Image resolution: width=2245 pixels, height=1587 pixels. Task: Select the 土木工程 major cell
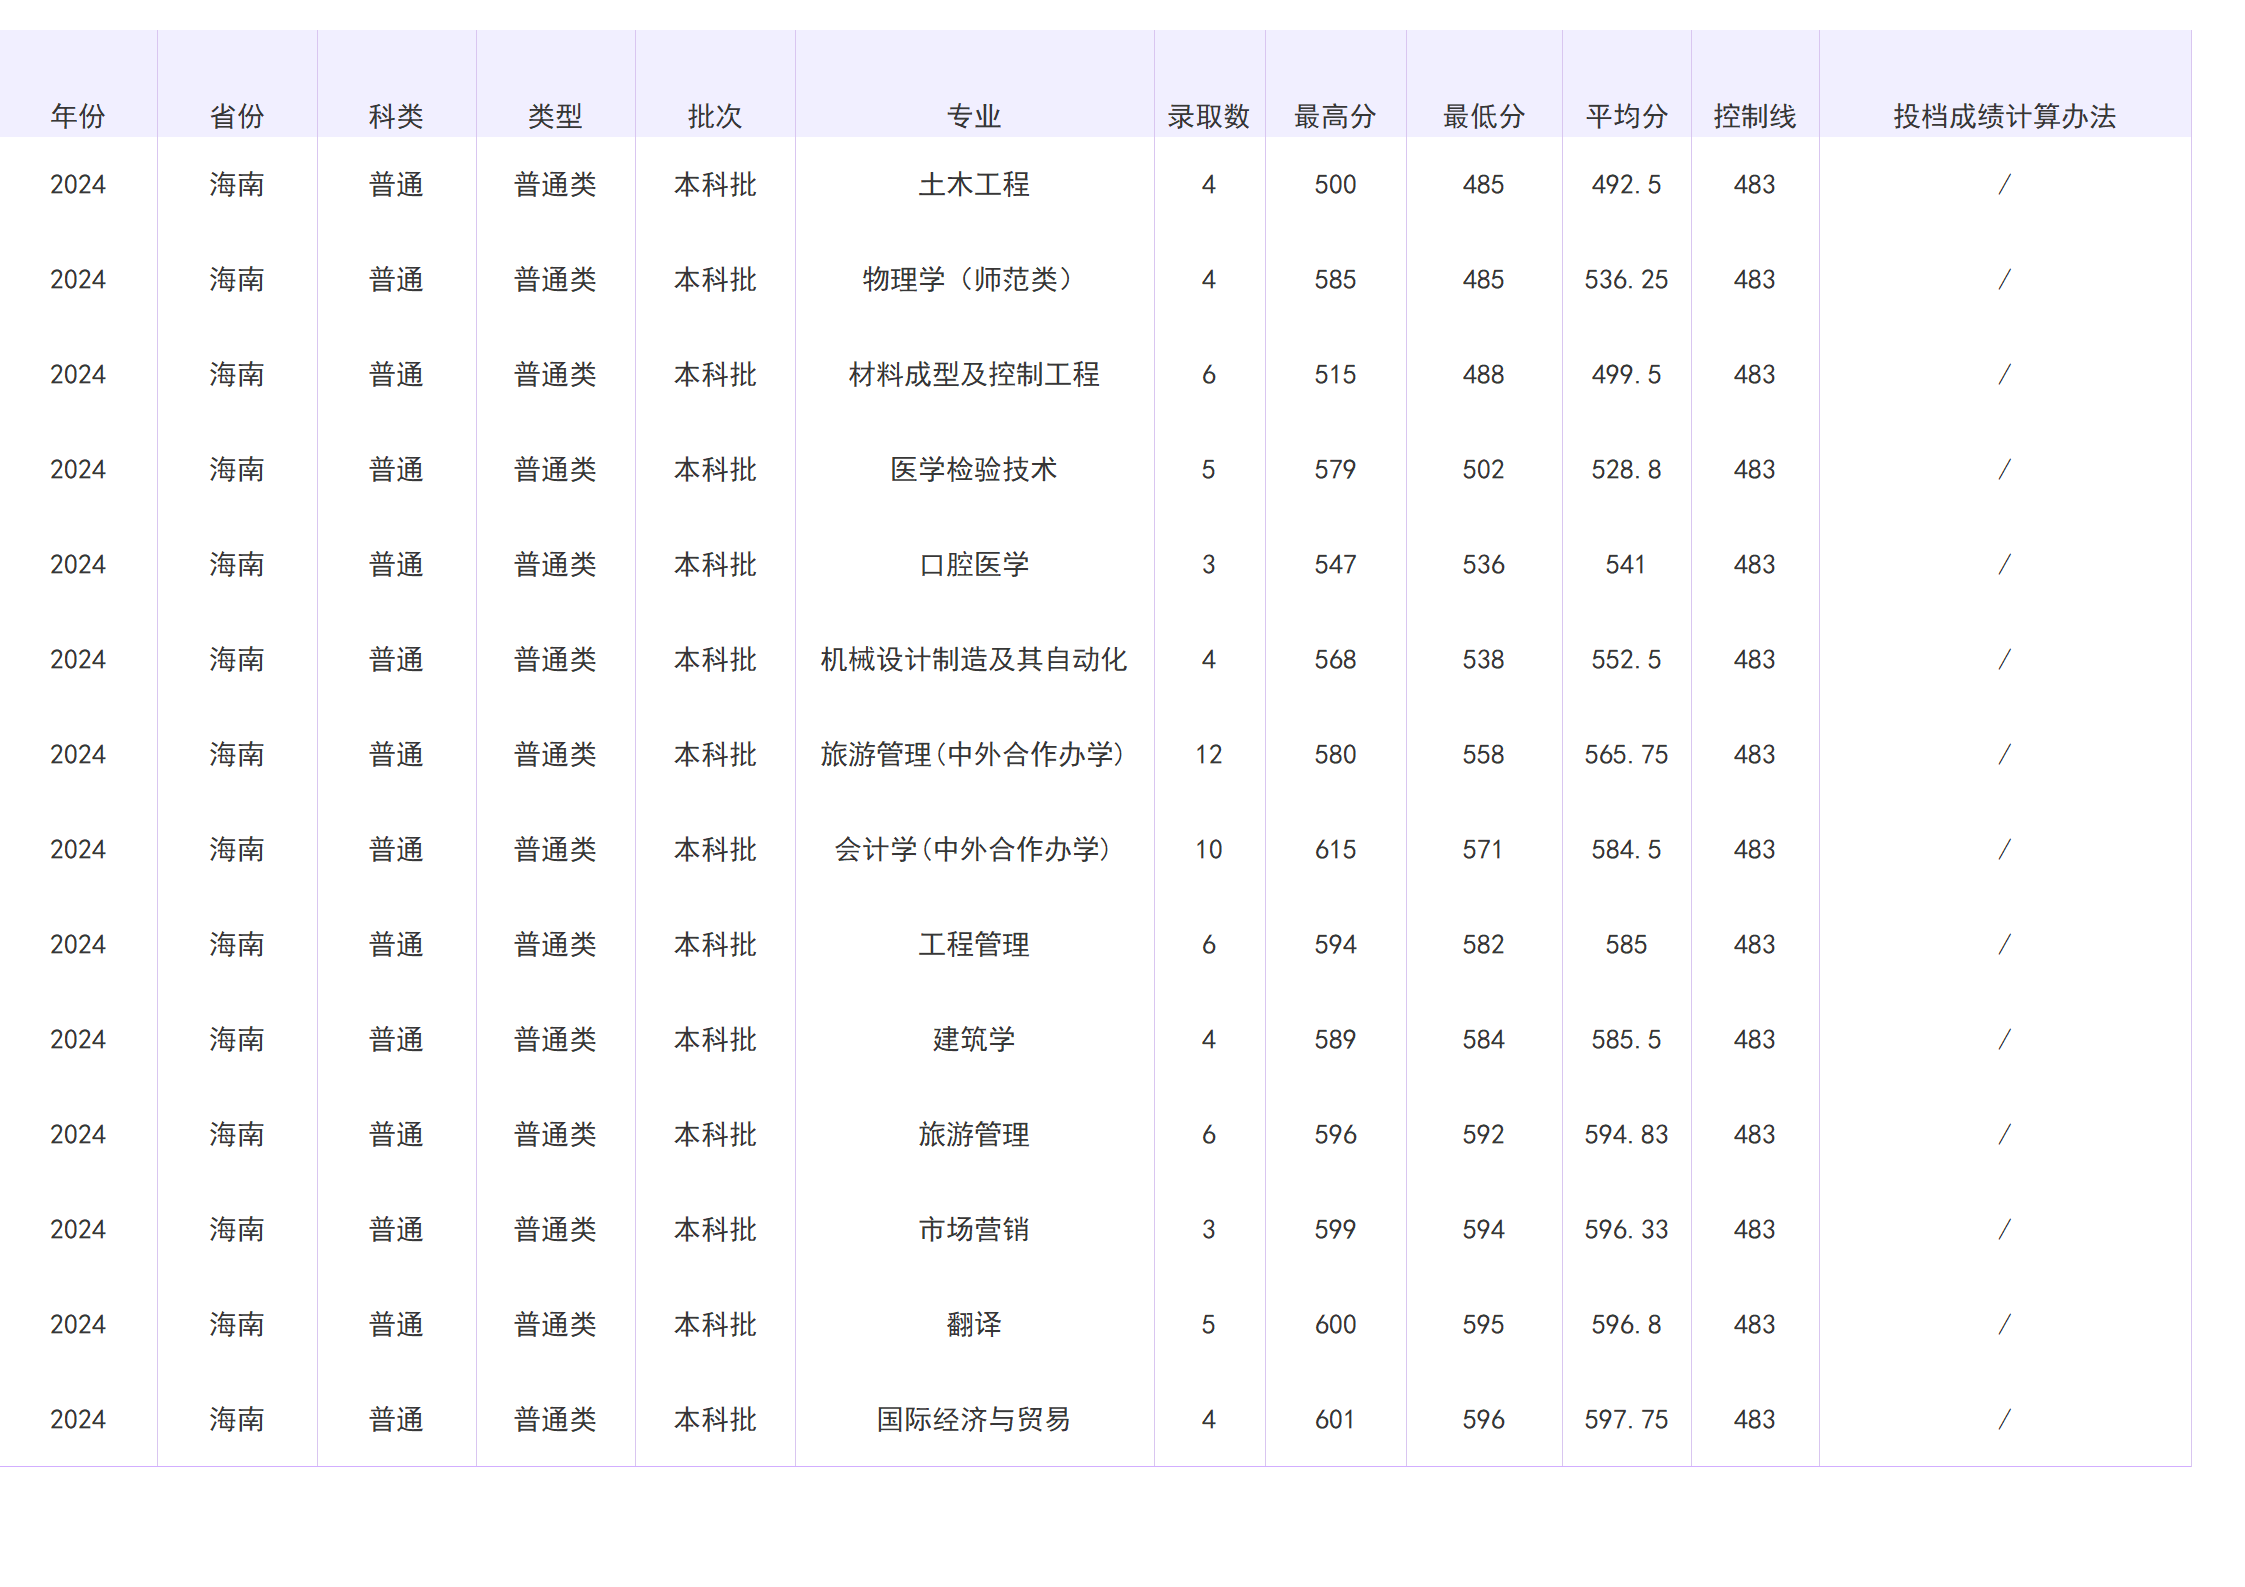click(973, 184)
